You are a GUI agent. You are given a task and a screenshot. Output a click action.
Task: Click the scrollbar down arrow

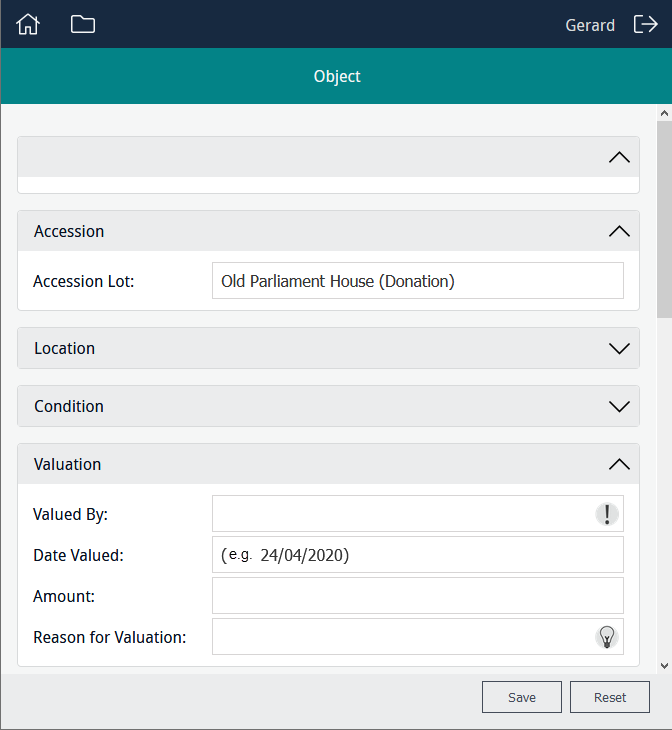(x=664, y=665)
